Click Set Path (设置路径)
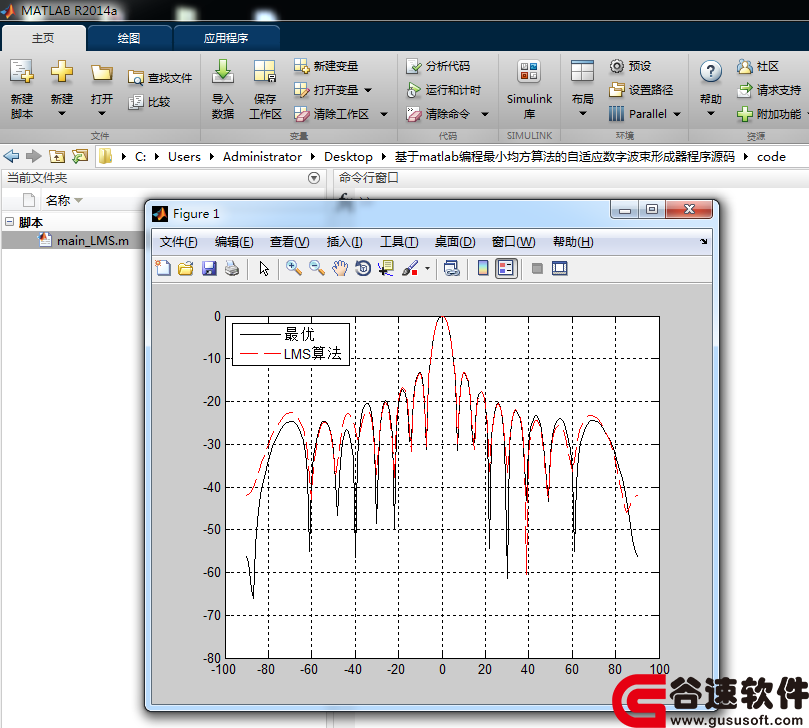Viewport: 809px width, 728px height. (x=641, y=90)
